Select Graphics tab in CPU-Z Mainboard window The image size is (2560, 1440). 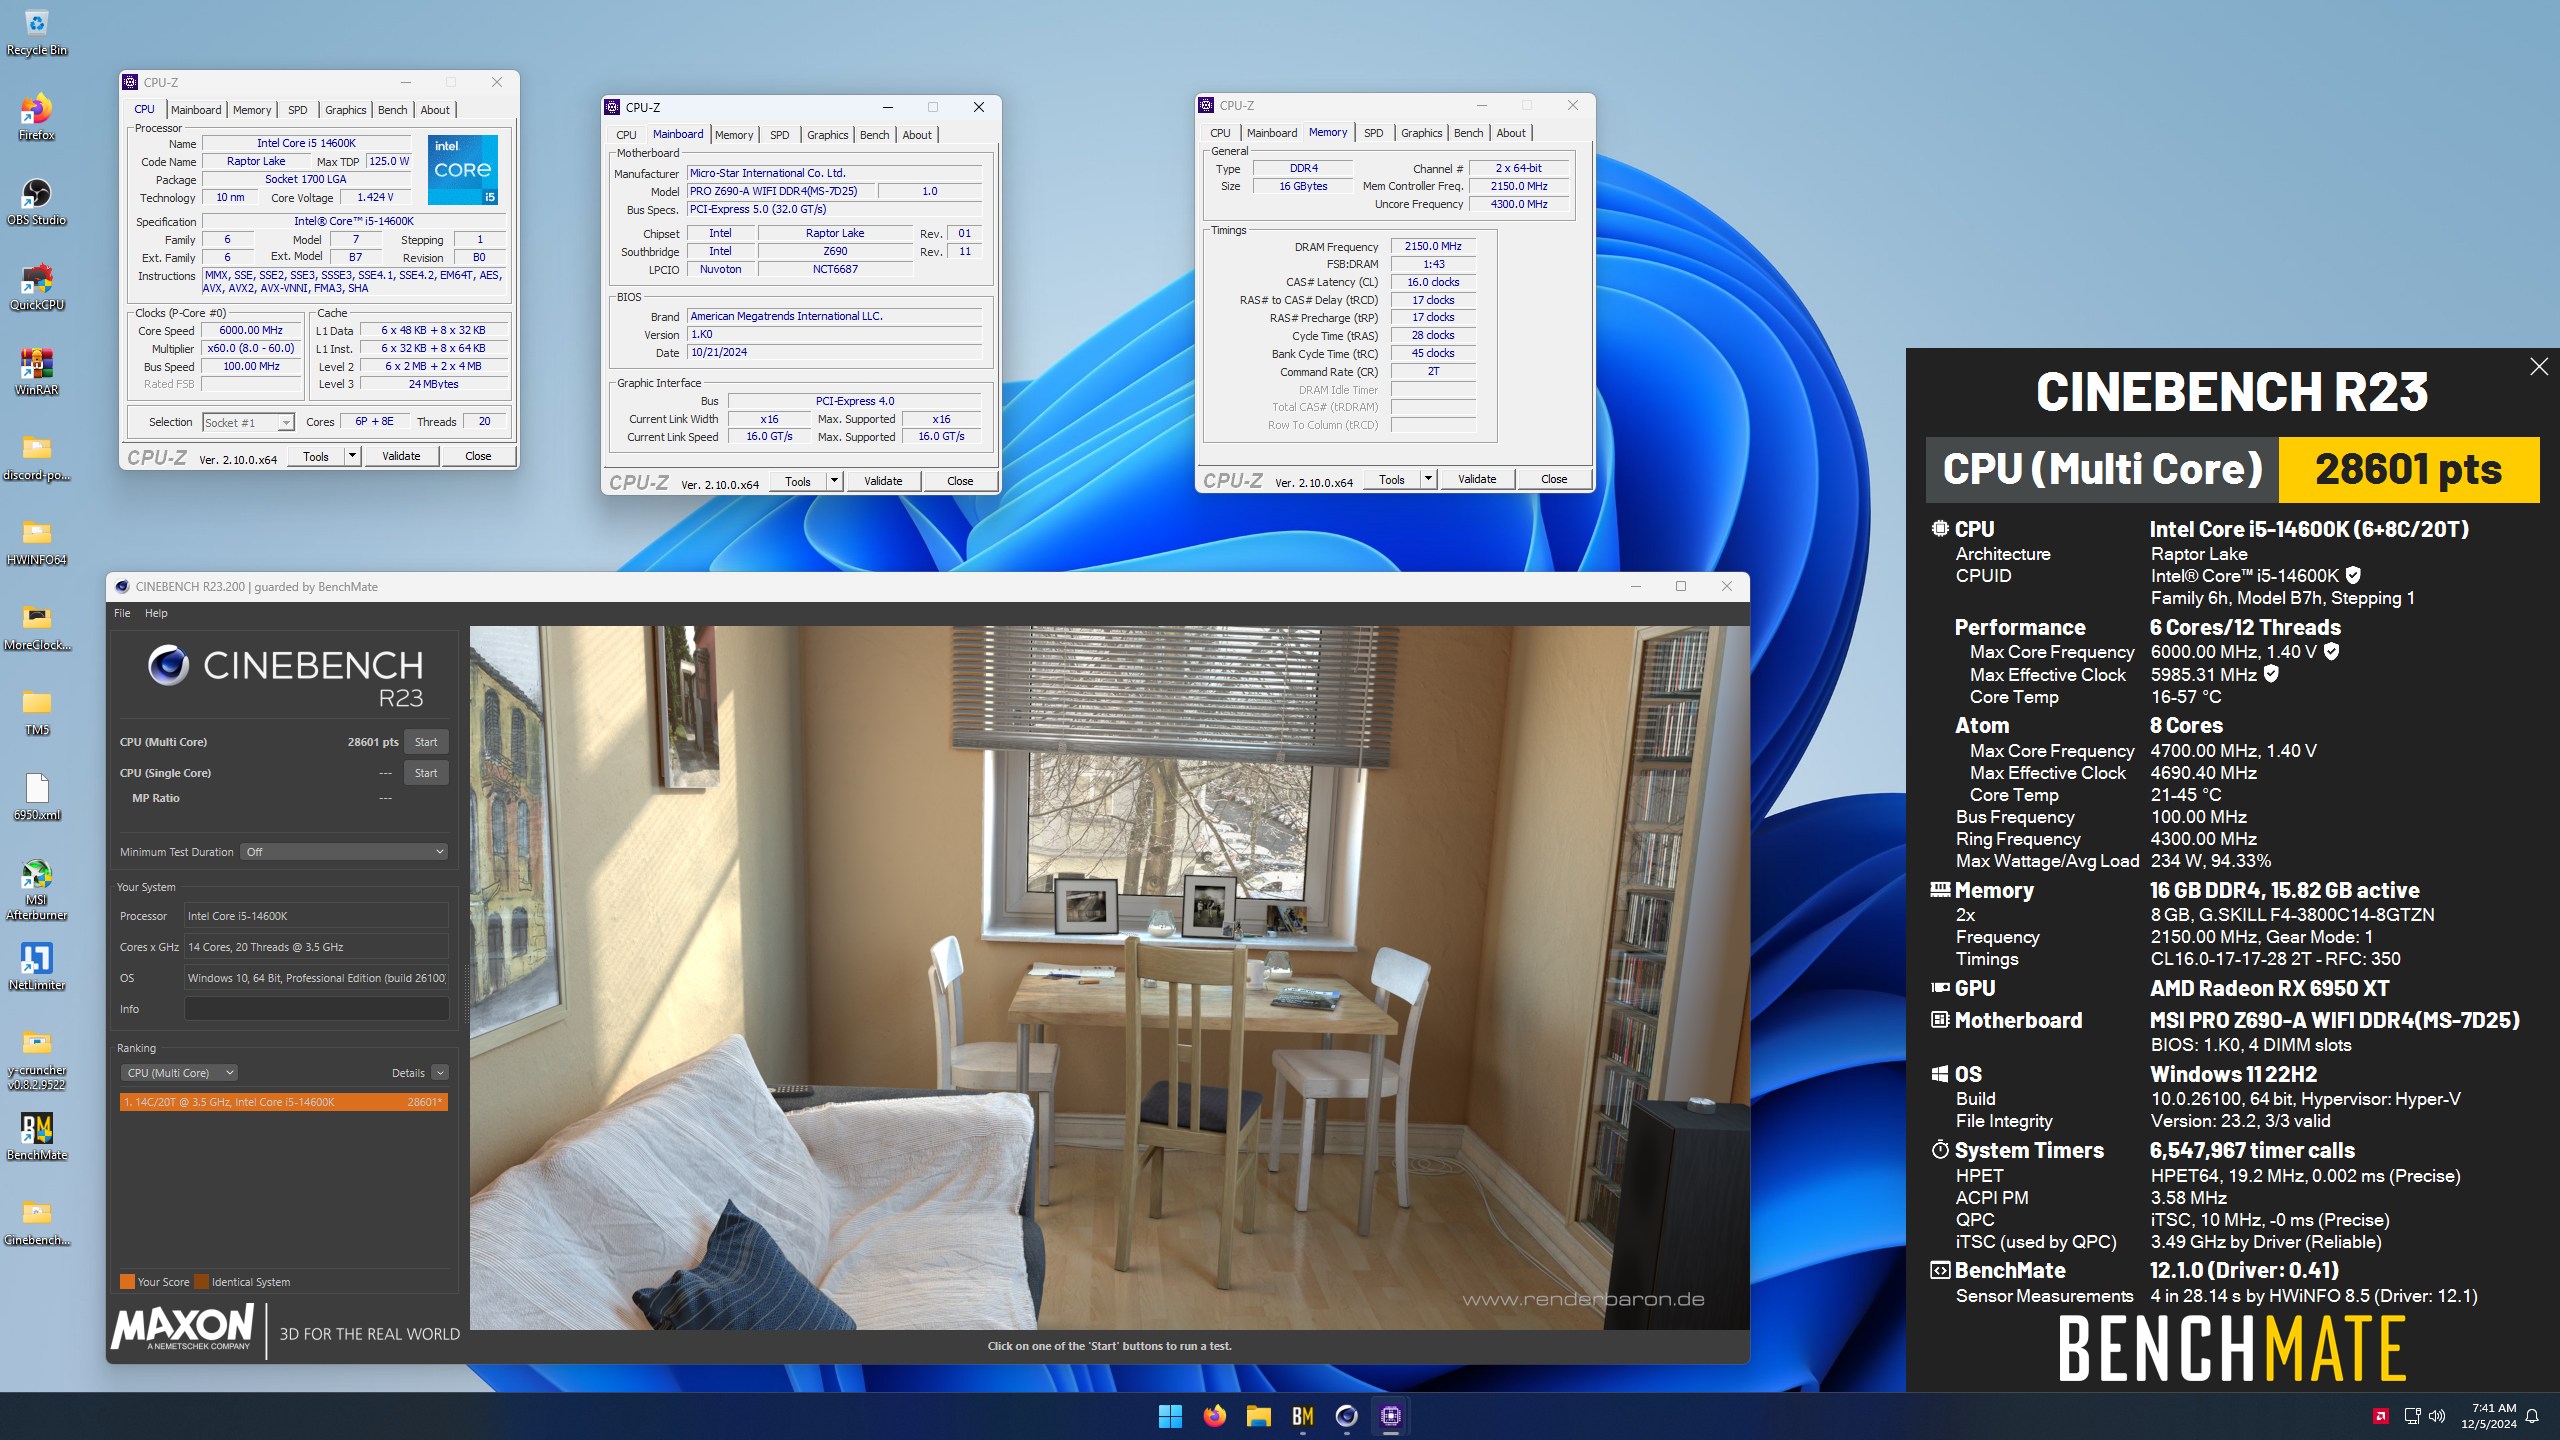(x=827, y=135)
